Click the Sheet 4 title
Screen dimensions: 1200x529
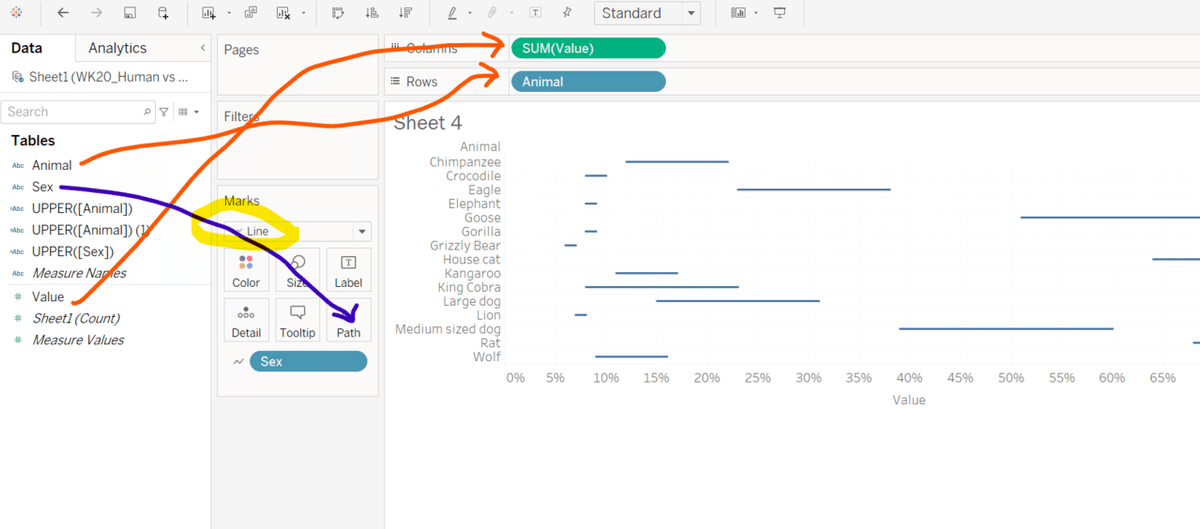[x=428, y=123]
